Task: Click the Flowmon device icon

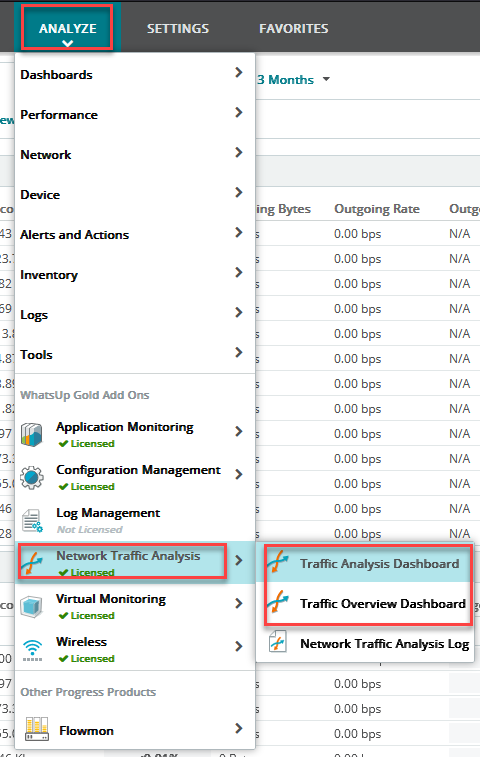Action: (37, 729)
